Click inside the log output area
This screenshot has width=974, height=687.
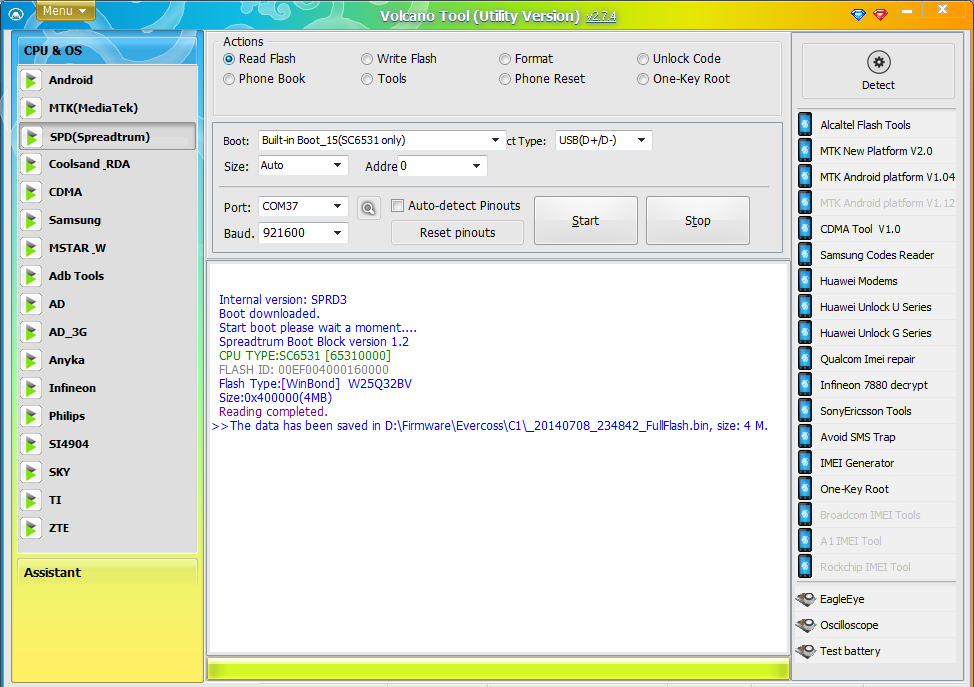click(x=499, y=457)
